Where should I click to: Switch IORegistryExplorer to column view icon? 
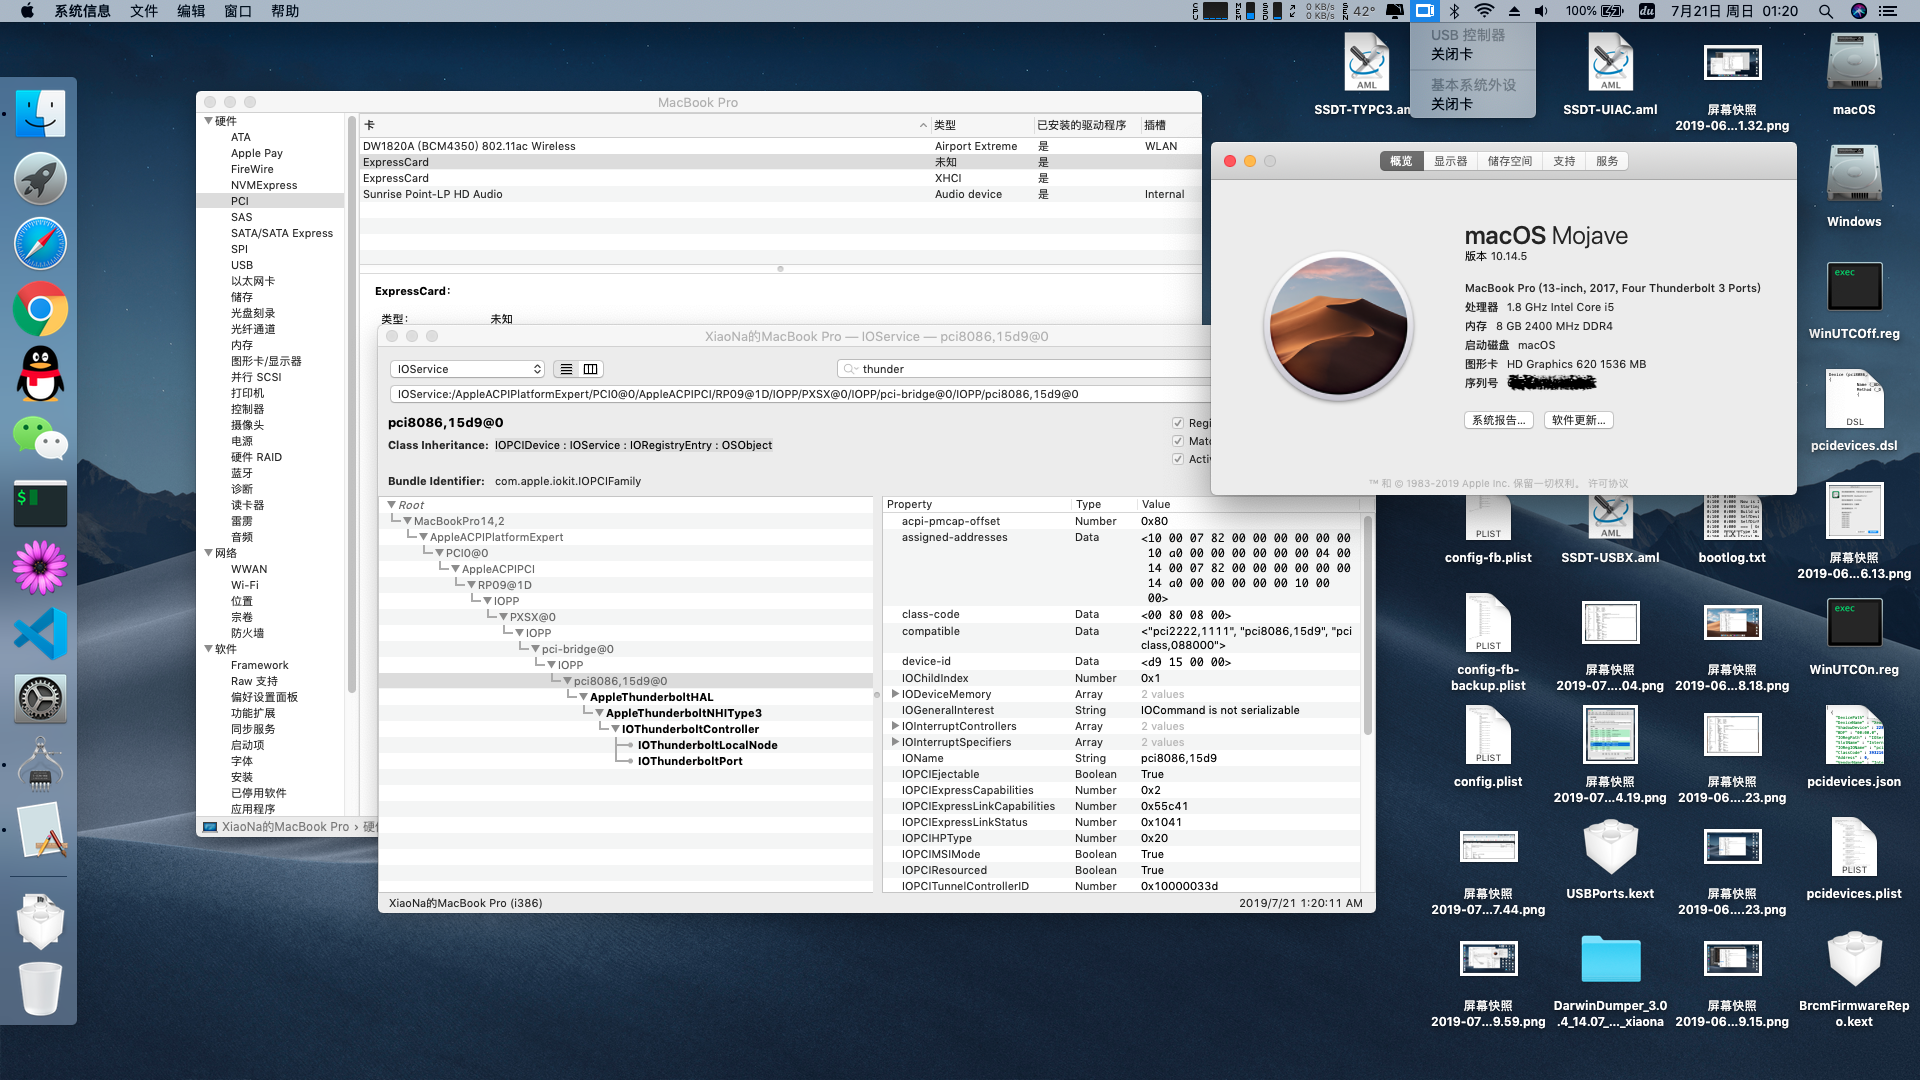click(x=591, y=369)
